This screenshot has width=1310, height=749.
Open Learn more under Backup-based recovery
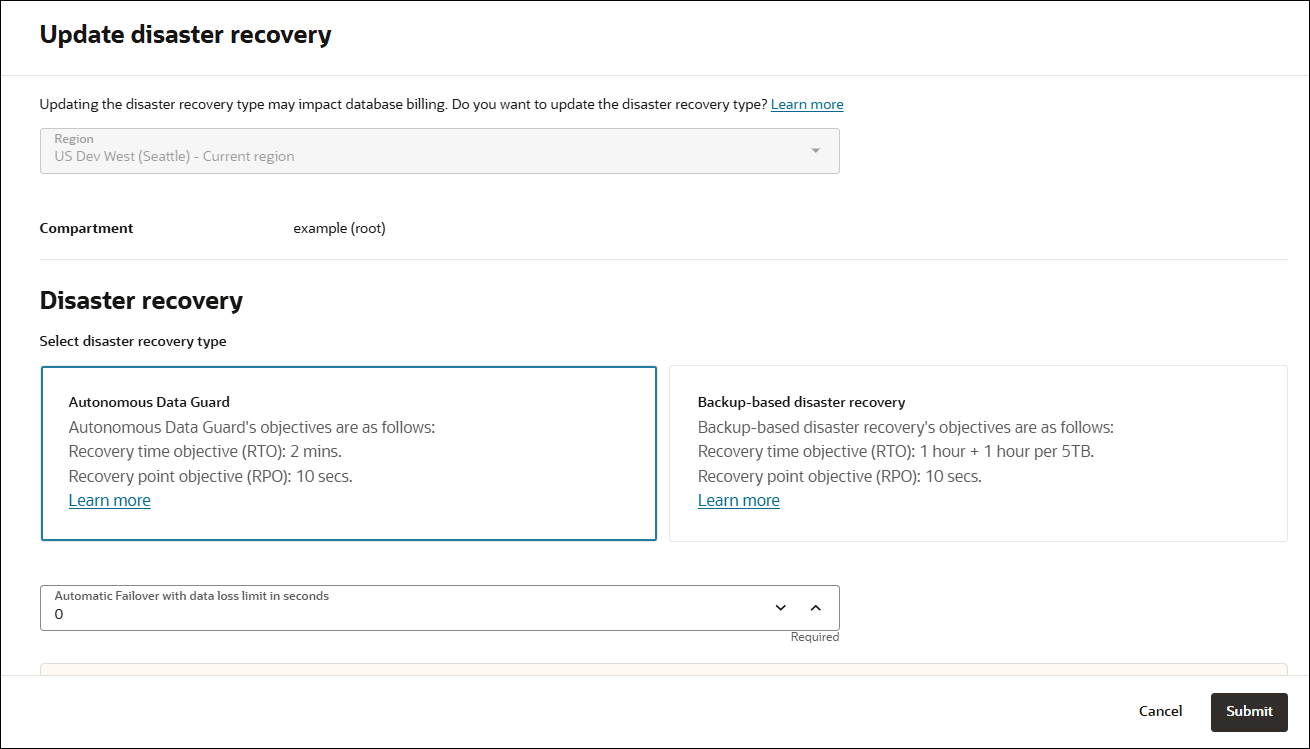(738, 500)
